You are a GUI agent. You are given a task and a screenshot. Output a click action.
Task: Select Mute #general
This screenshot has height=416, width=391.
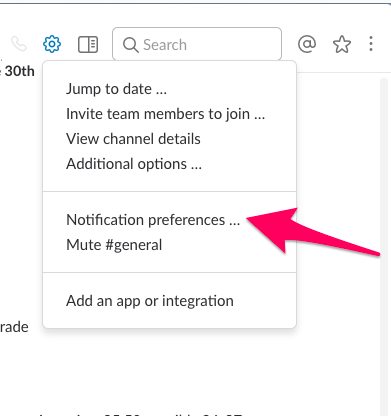tap(114, 245)
